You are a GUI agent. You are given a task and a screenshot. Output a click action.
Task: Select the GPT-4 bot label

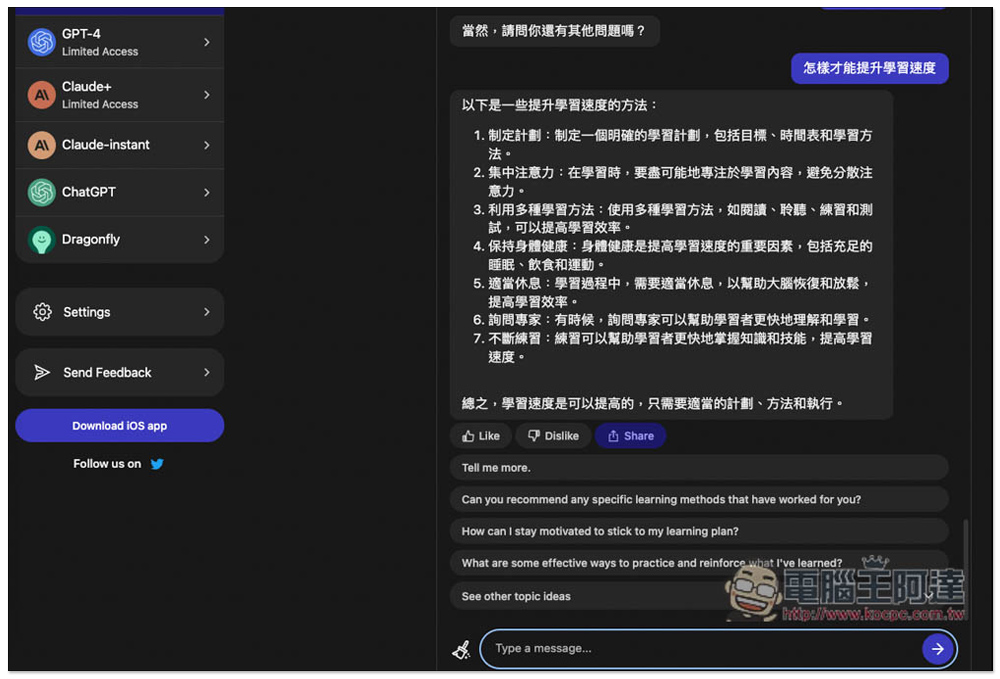[81, 34]
